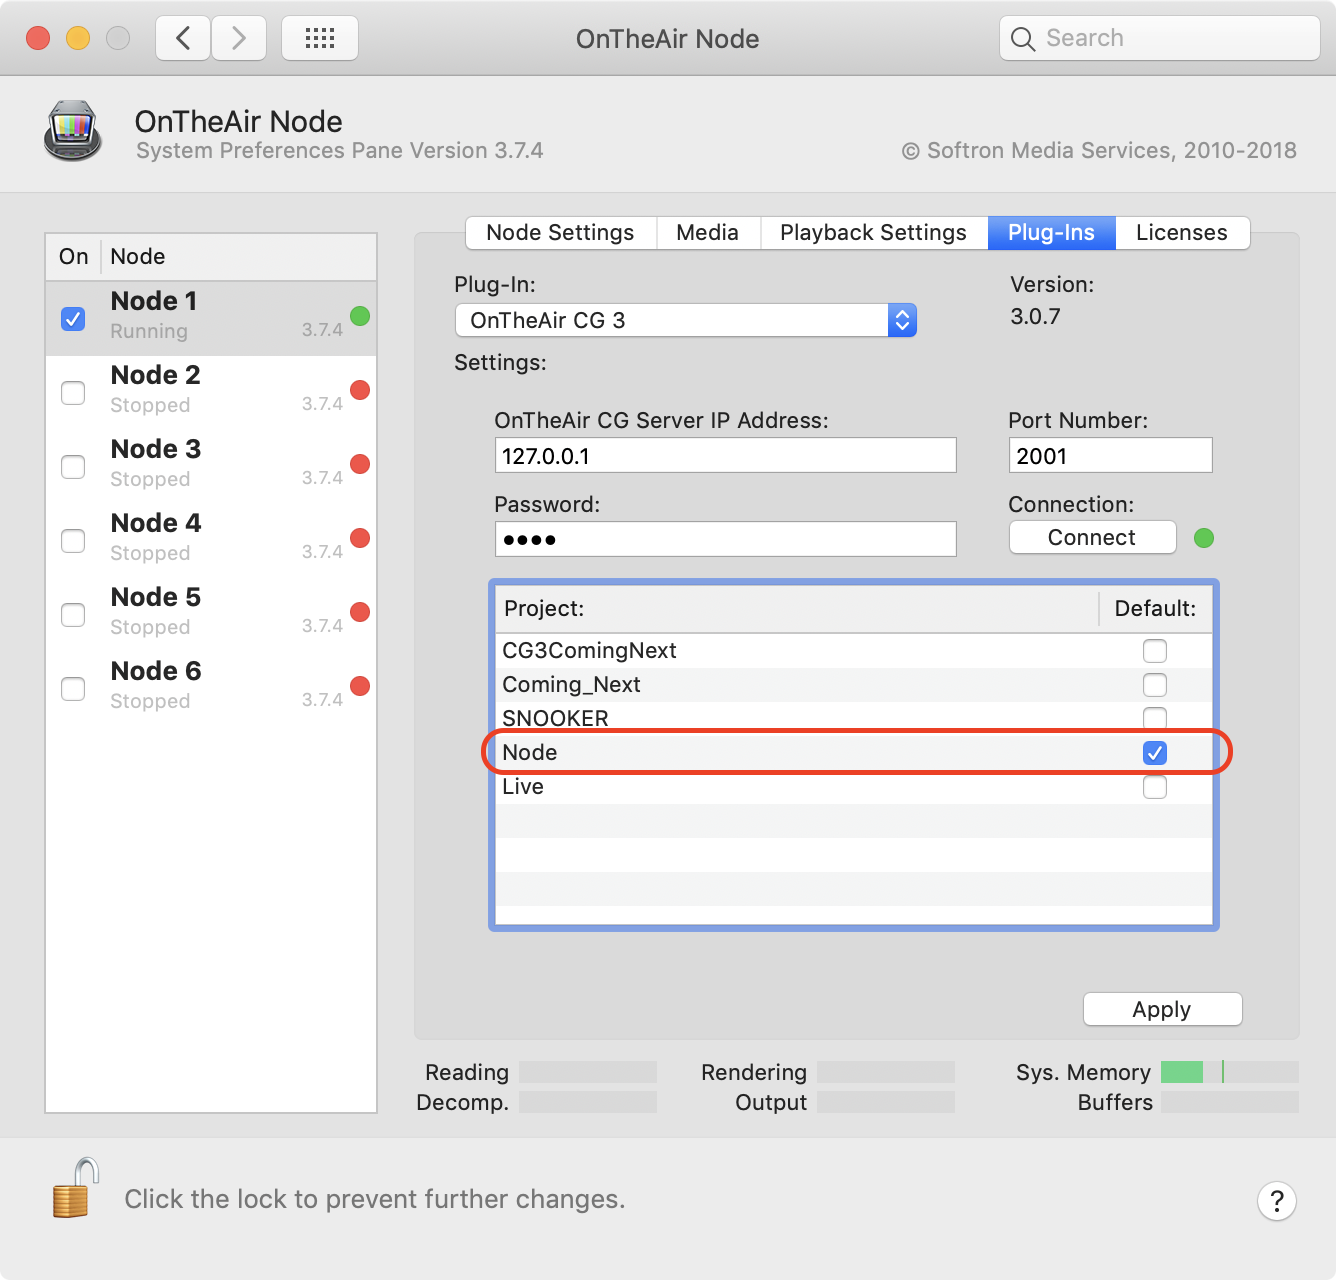Select the Node 4 row
This screenshot has width=1336, height=1280.
(x=211, y=540)
